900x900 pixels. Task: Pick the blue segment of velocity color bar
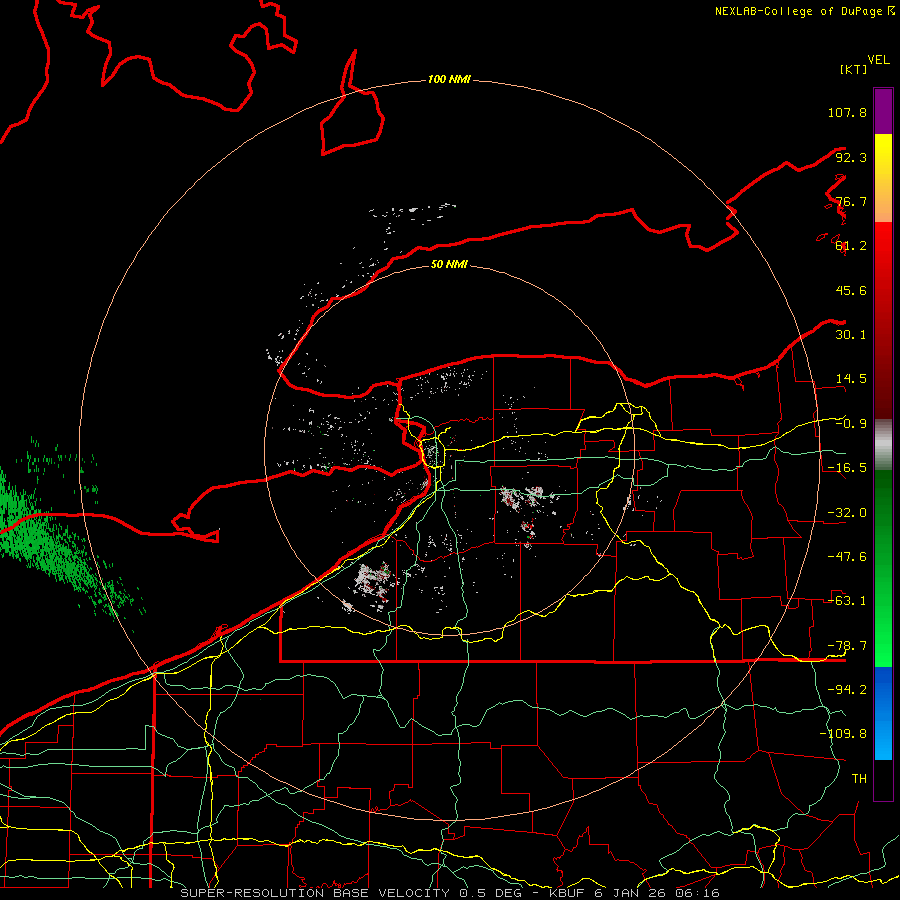tap(883, 713)
